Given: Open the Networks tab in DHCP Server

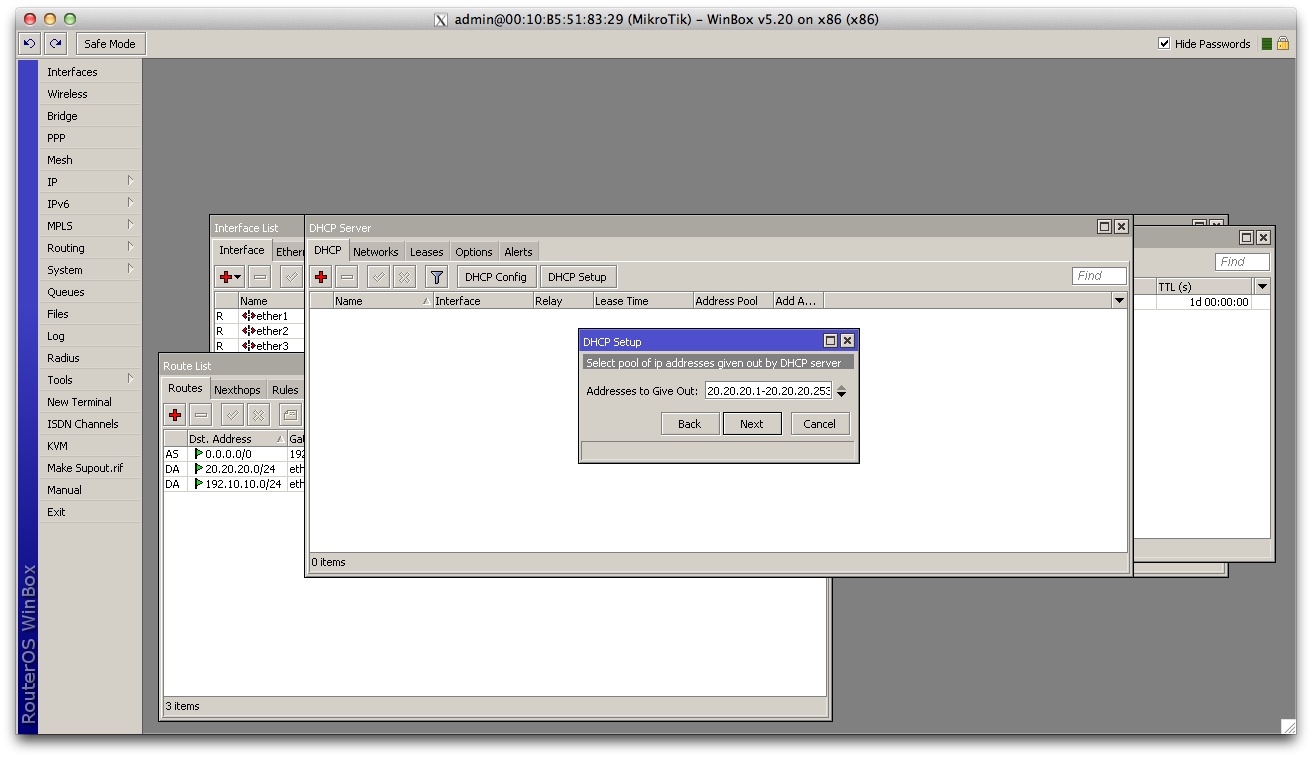Looking at the screenshot, I should (x=375, y=252).
